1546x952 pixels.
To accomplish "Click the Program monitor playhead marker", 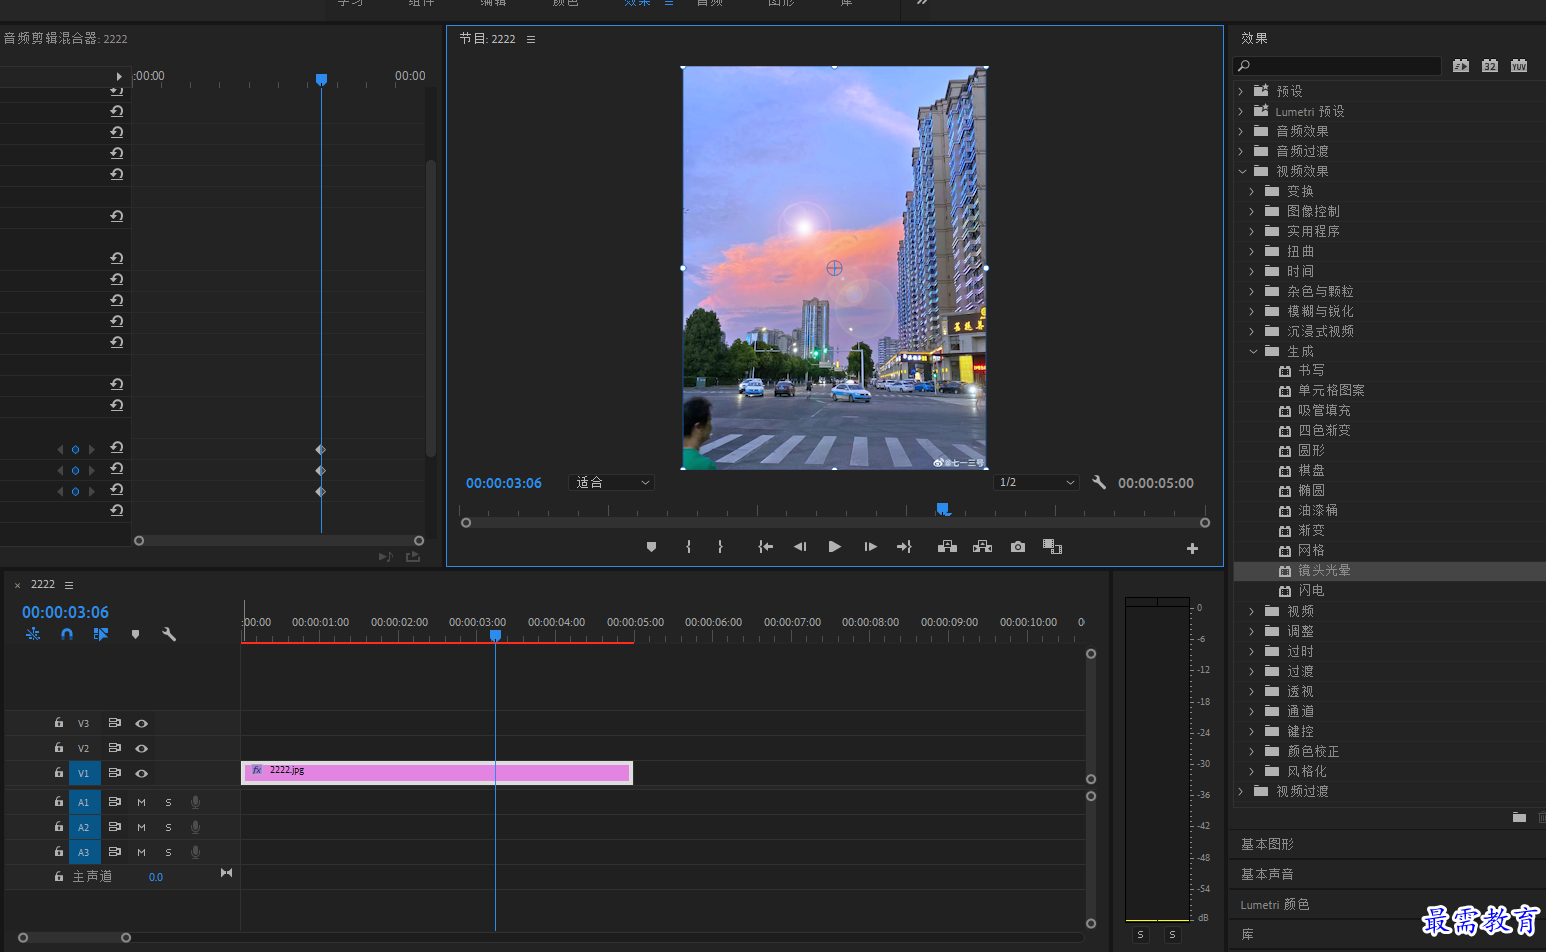I will coord(942,509).
